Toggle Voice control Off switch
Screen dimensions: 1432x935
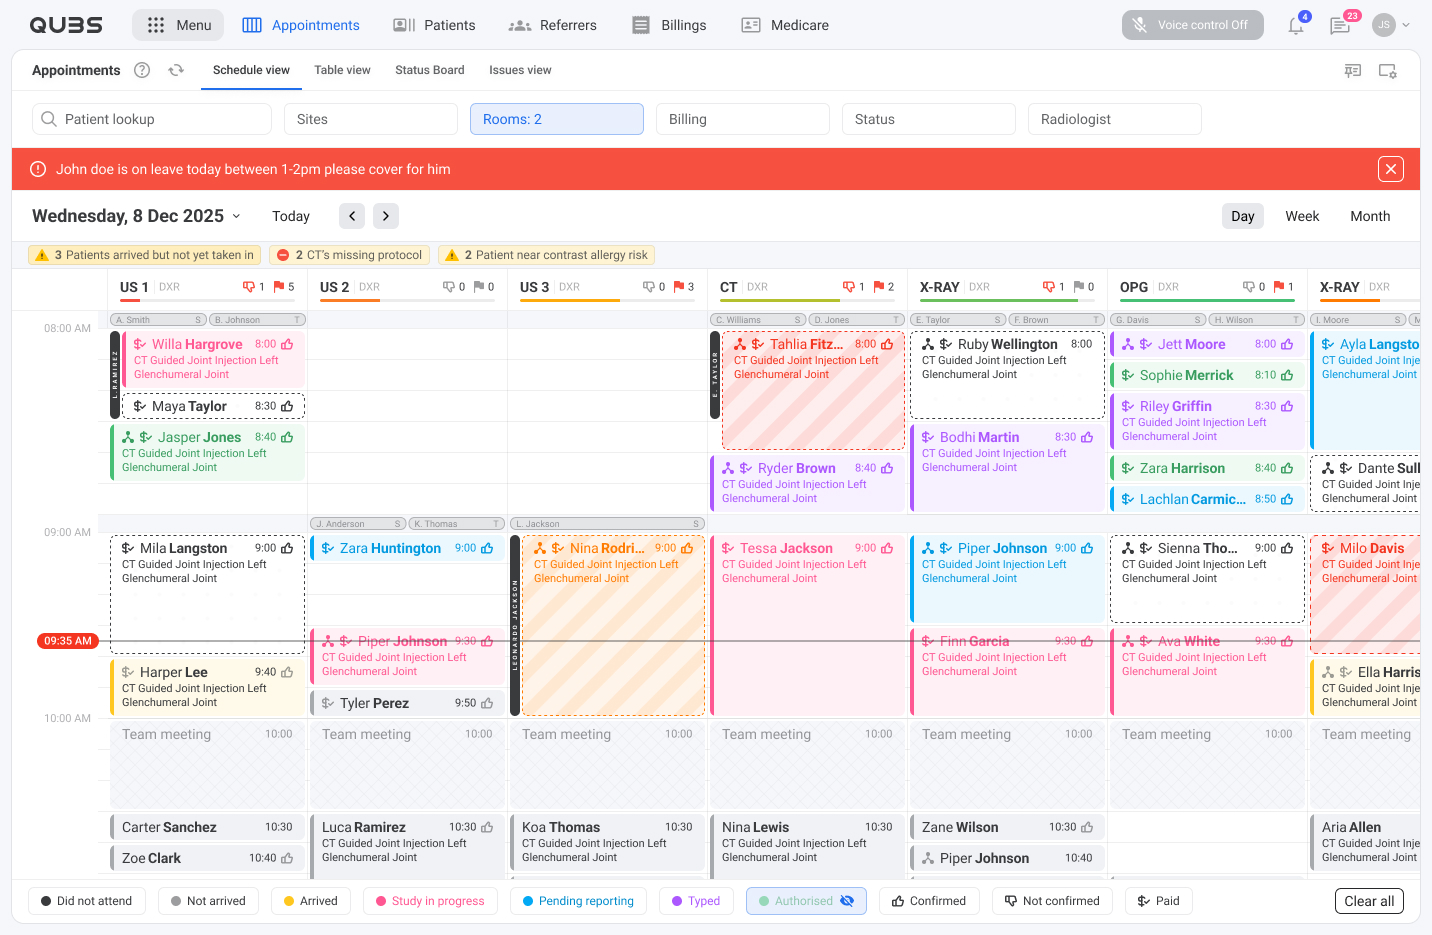1193,25
